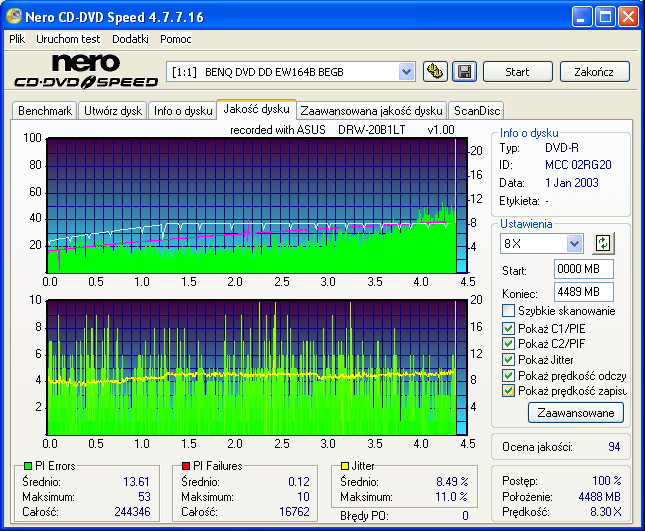Enable Szybkie skanowanie checkbox

(508, 311)
